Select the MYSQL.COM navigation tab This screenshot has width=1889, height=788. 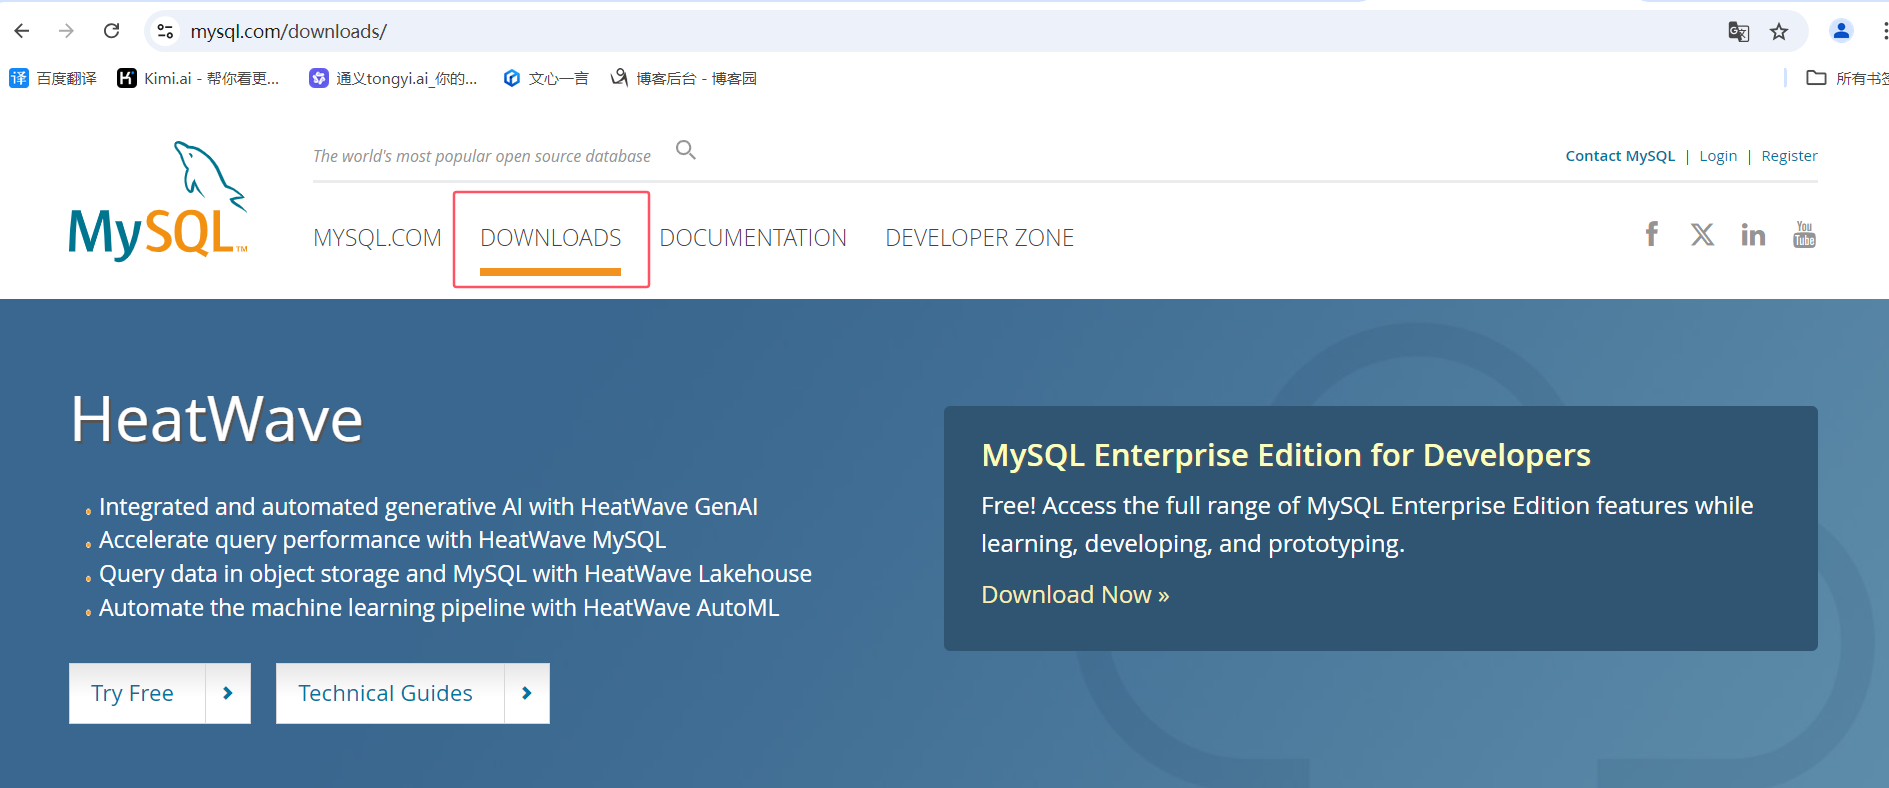pyautogui.click(x=377, y=238)
